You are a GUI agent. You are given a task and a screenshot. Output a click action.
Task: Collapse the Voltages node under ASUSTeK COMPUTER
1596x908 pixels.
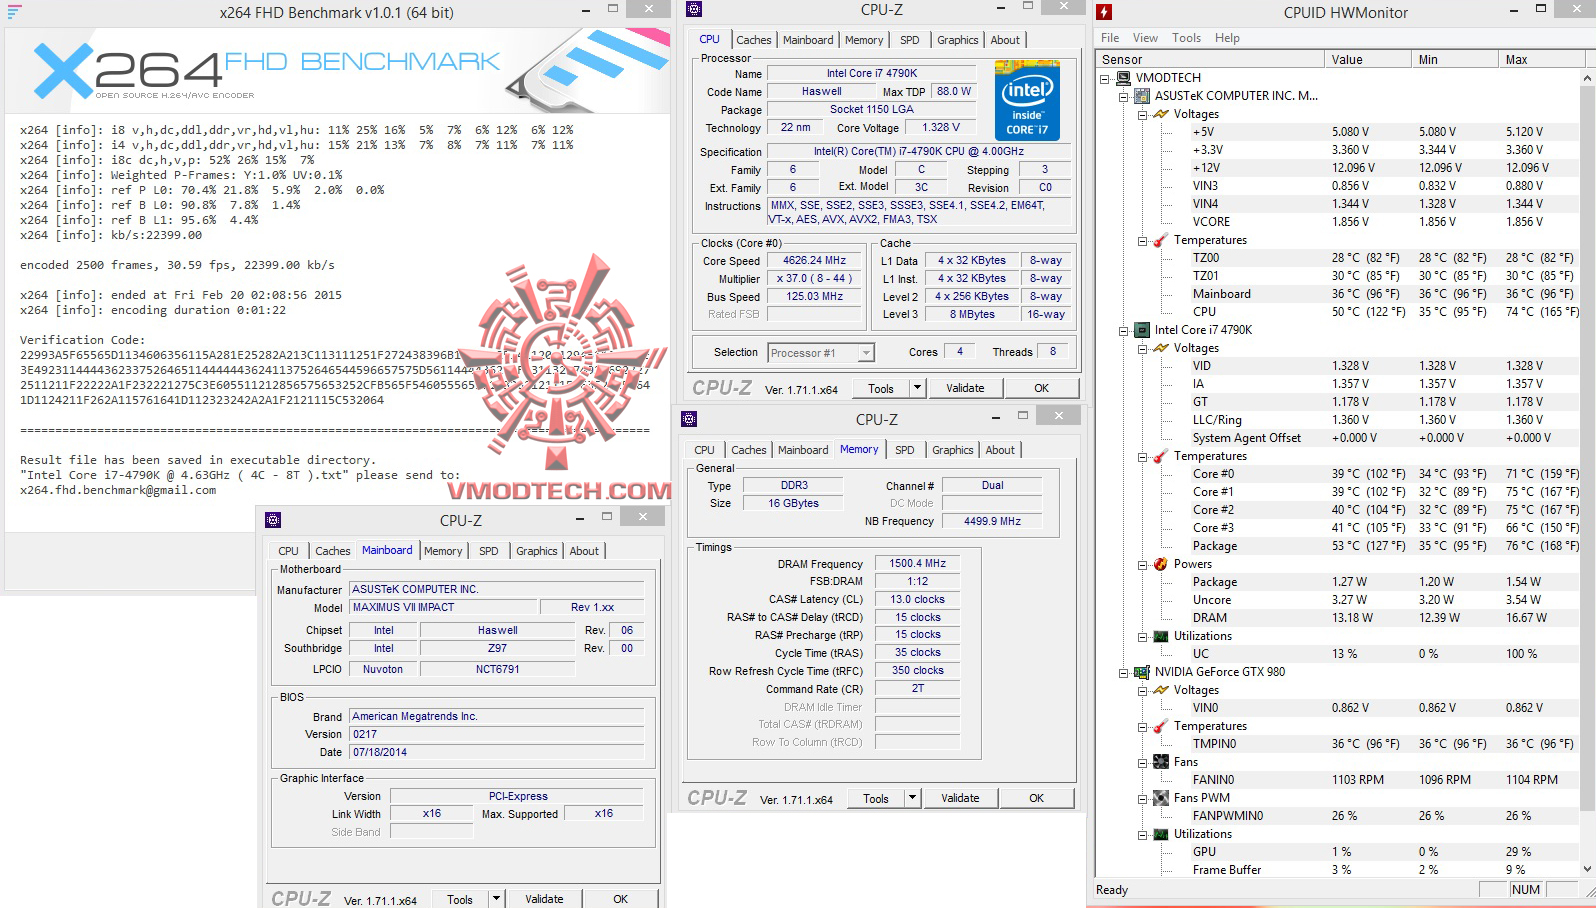1142,114
